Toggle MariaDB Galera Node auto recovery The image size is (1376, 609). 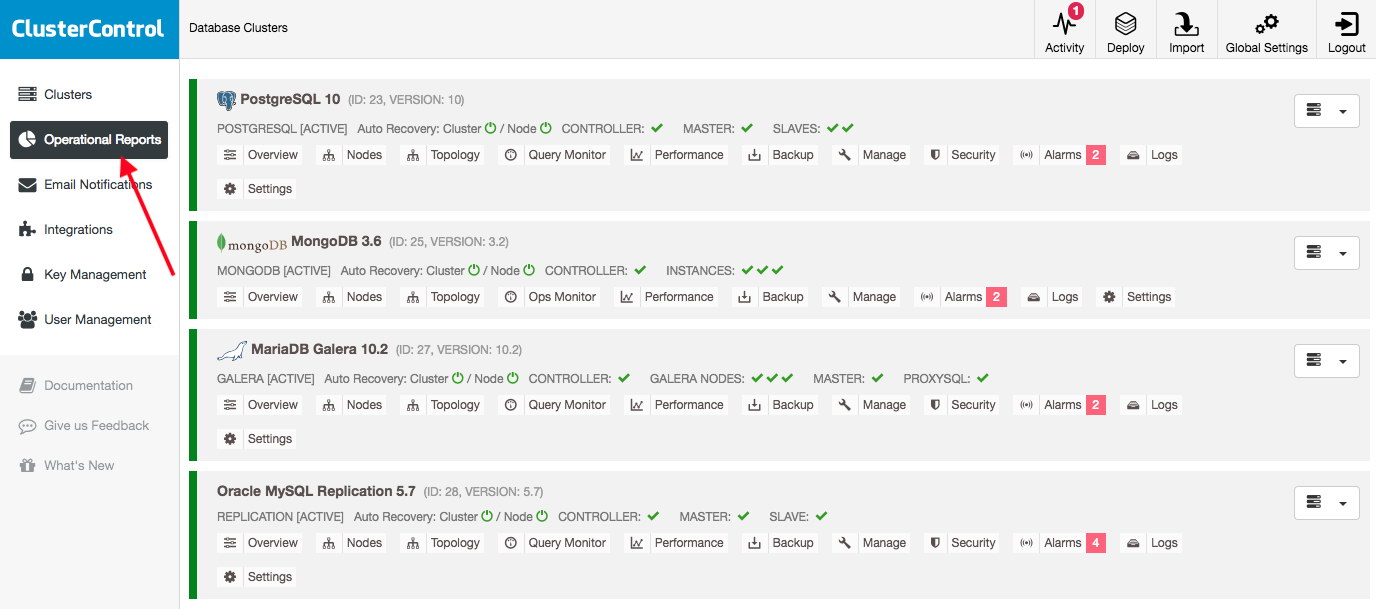coord(513,378)
